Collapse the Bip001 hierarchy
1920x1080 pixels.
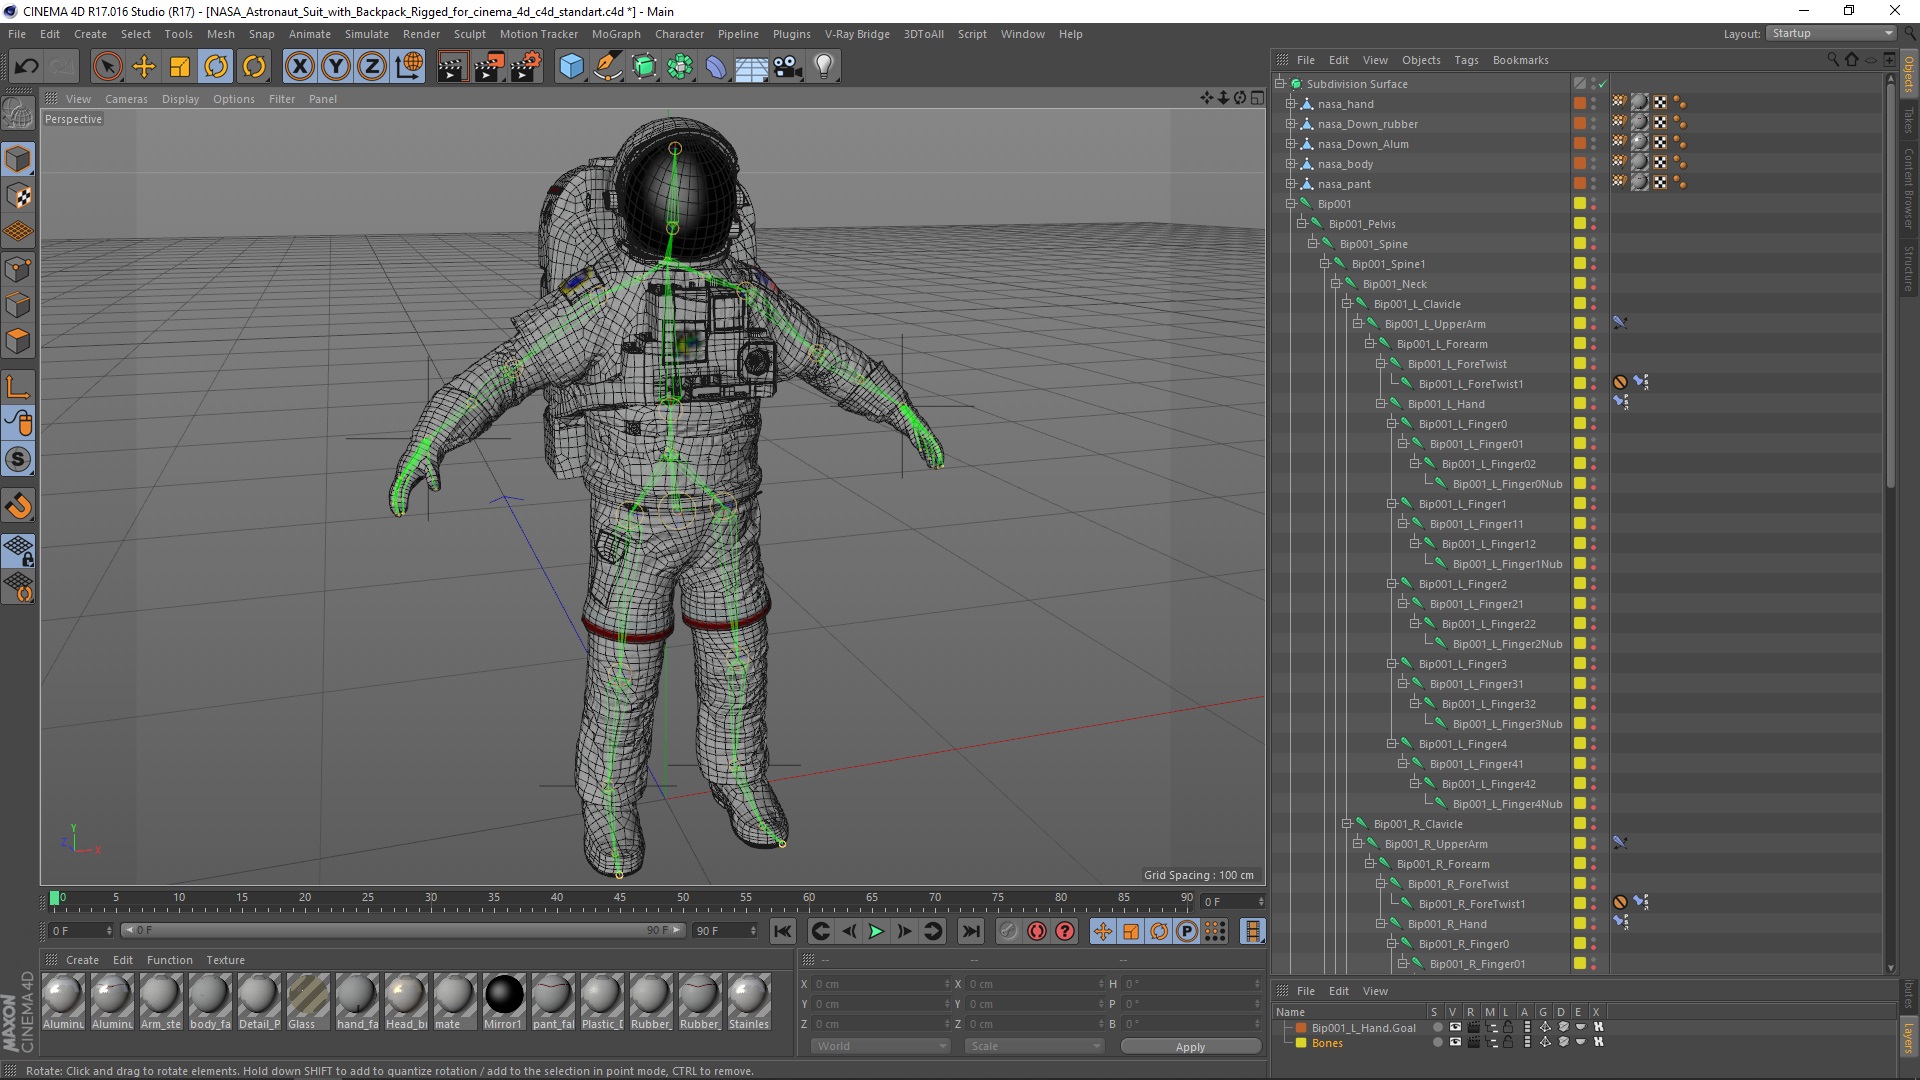point(1291,204)
